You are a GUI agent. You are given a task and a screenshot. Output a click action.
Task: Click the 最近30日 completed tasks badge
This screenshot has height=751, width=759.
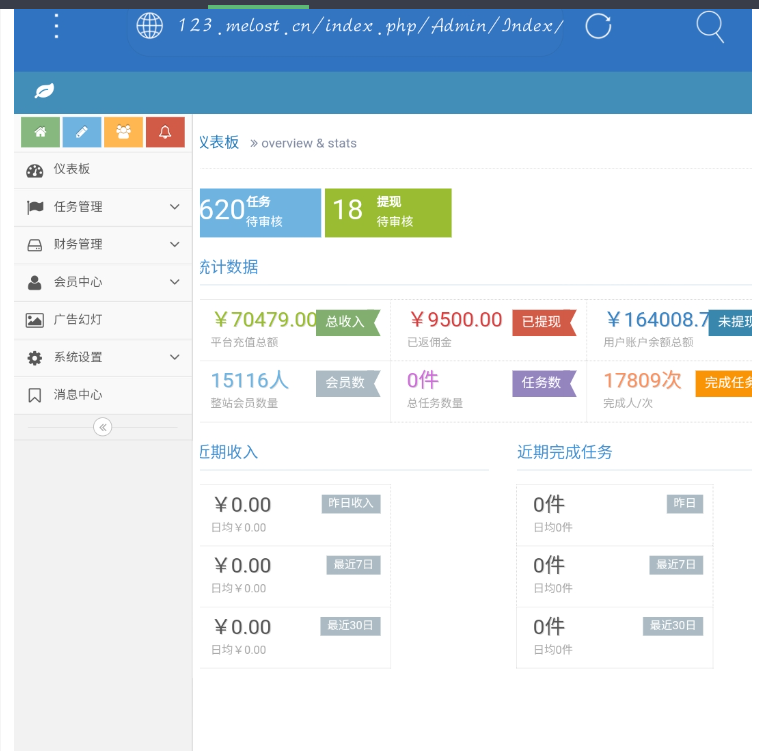pyautogui.click(x=673, y=626)
